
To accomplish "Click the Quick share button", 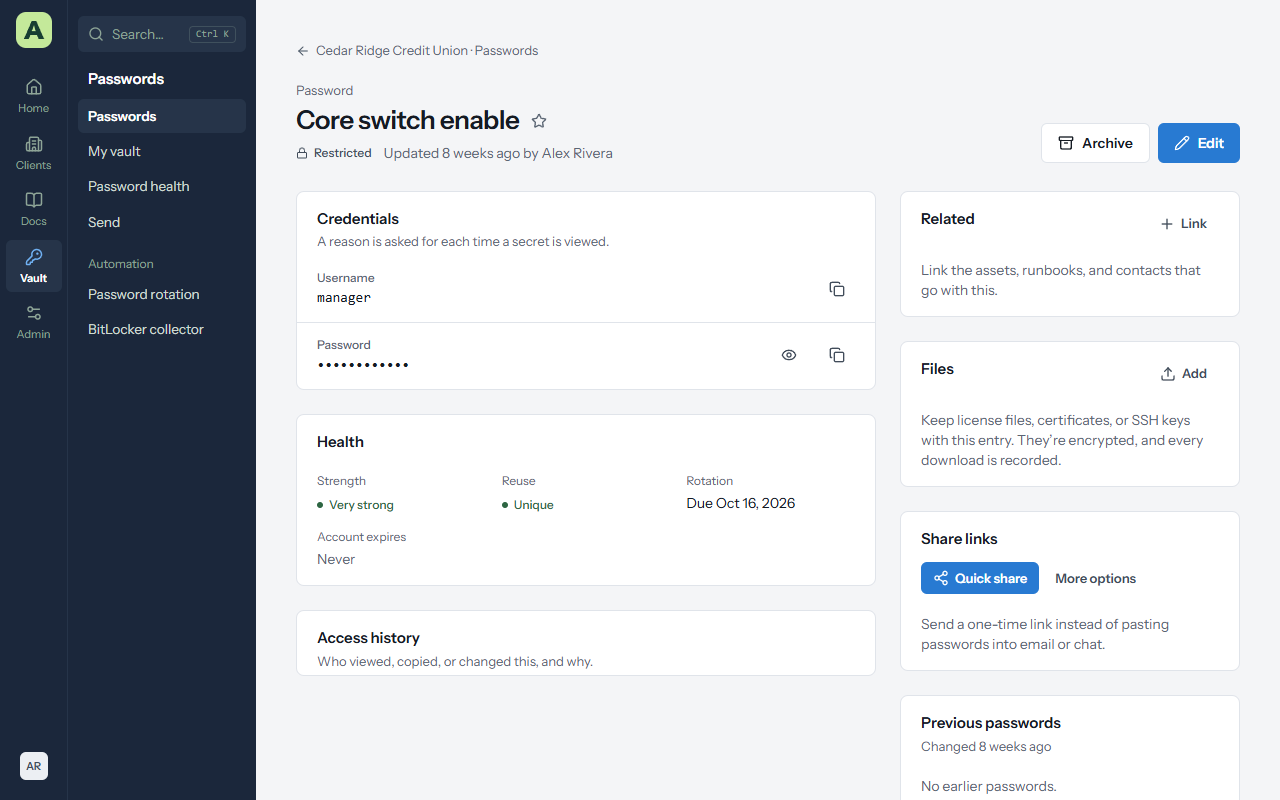I will point(980,578).
